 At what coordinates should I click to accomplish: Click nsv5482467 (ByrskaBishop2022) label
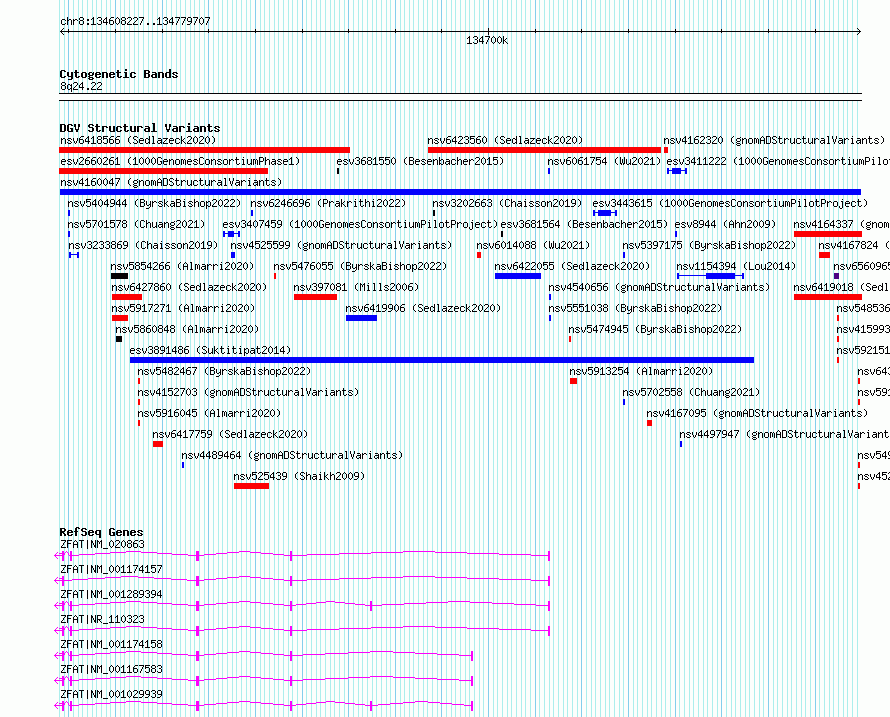224,371
